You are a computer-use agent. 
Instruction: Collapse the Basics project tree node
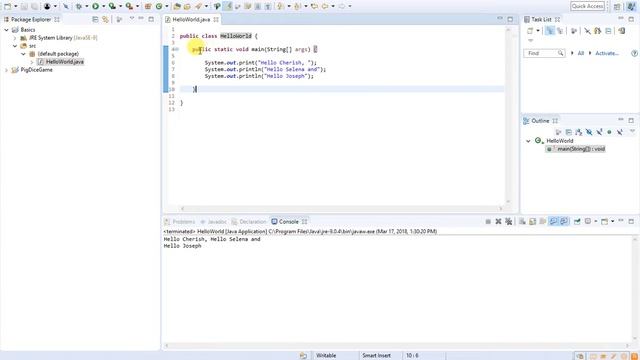(7, 30)
